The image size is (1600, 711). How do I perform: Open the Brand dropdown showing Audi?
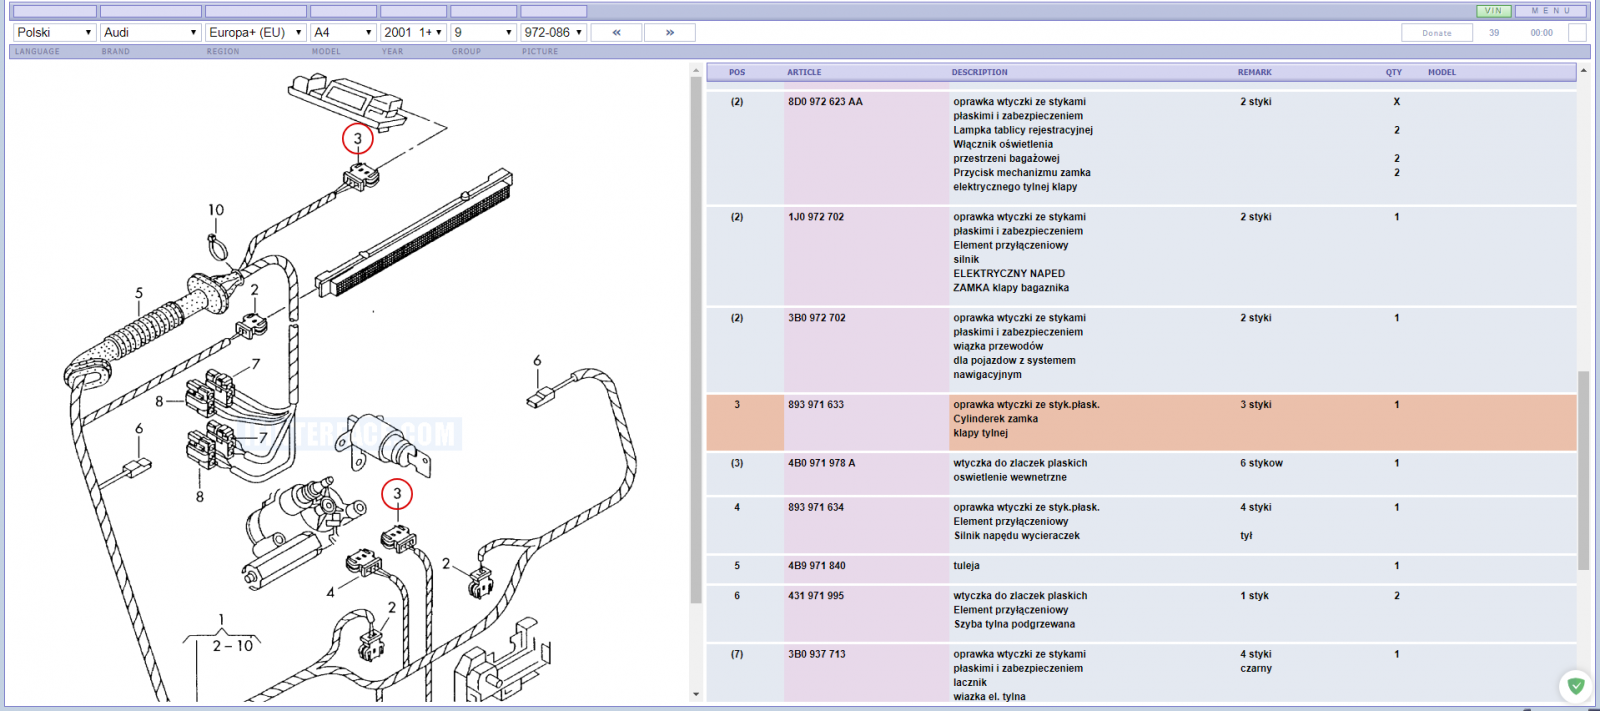(x=151, y=33)
